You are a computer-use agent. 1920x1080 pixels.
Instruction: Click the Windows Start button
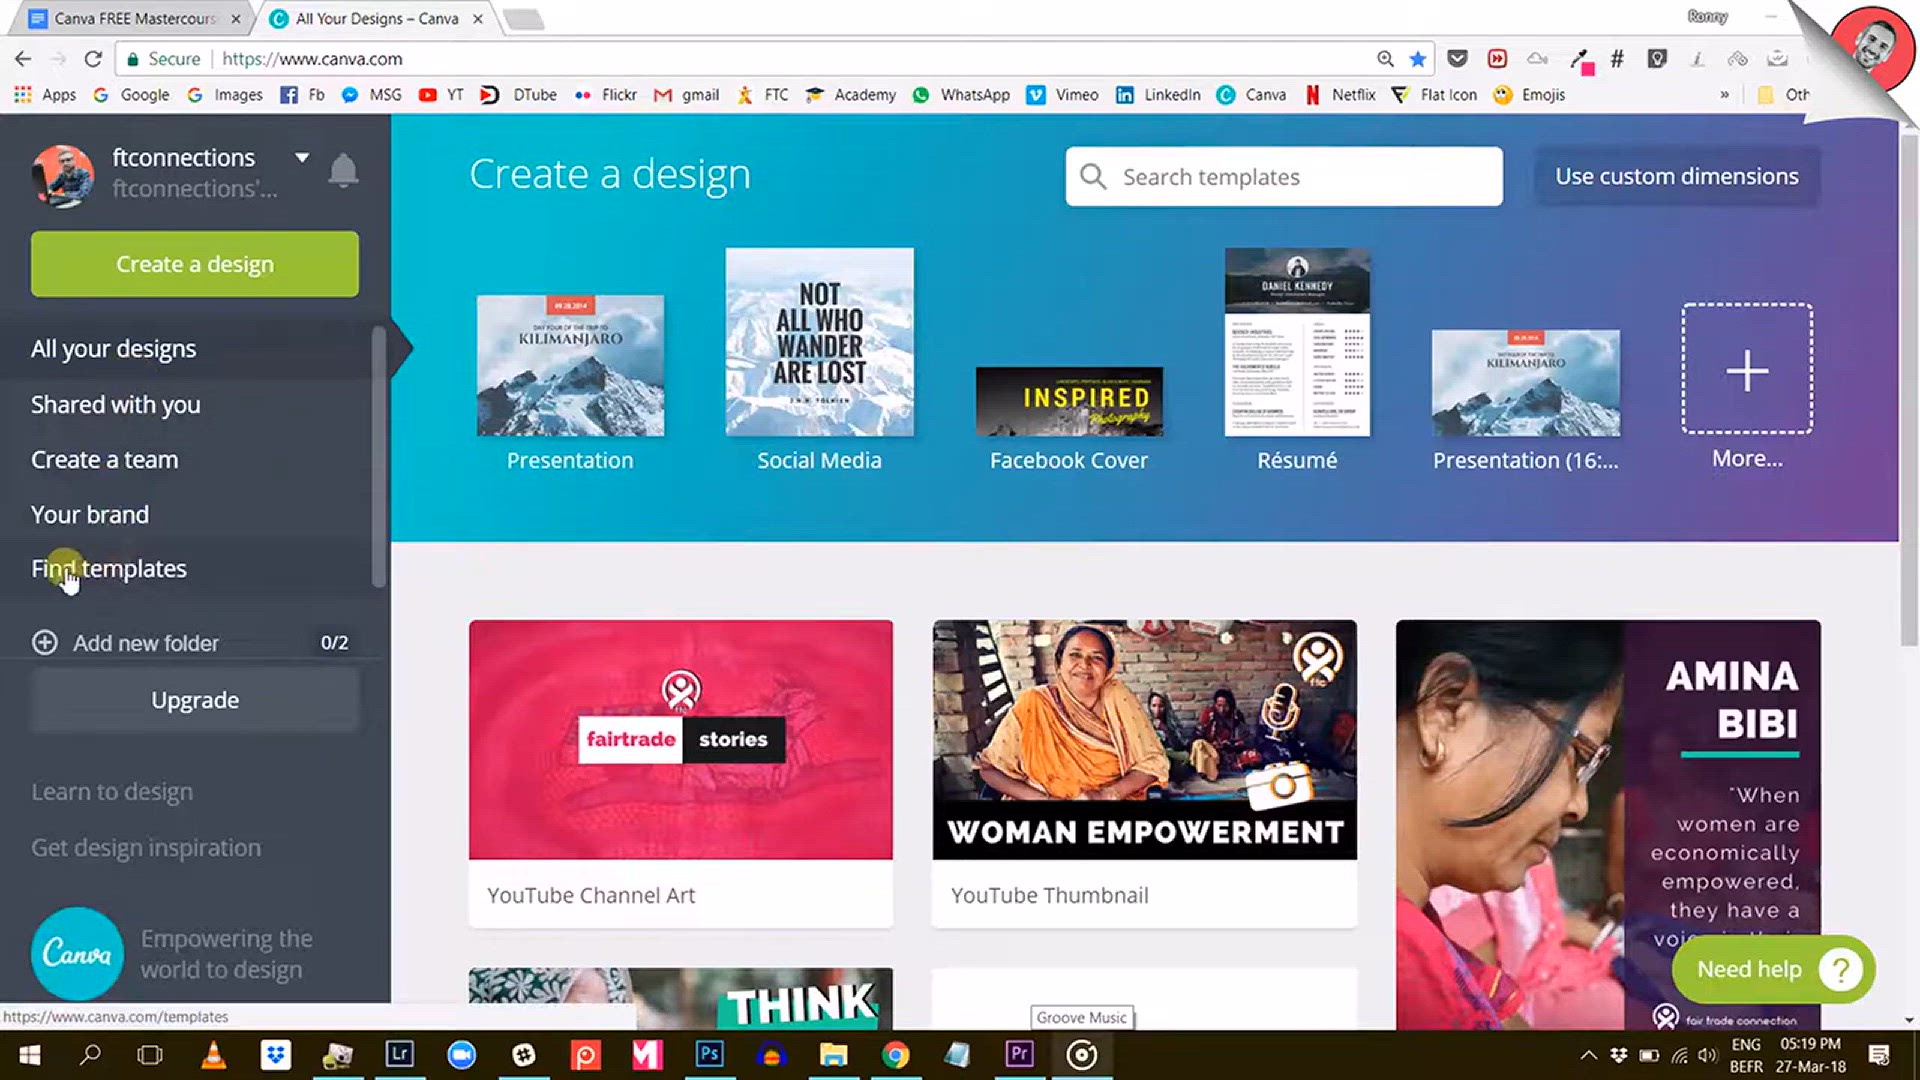30,1055
